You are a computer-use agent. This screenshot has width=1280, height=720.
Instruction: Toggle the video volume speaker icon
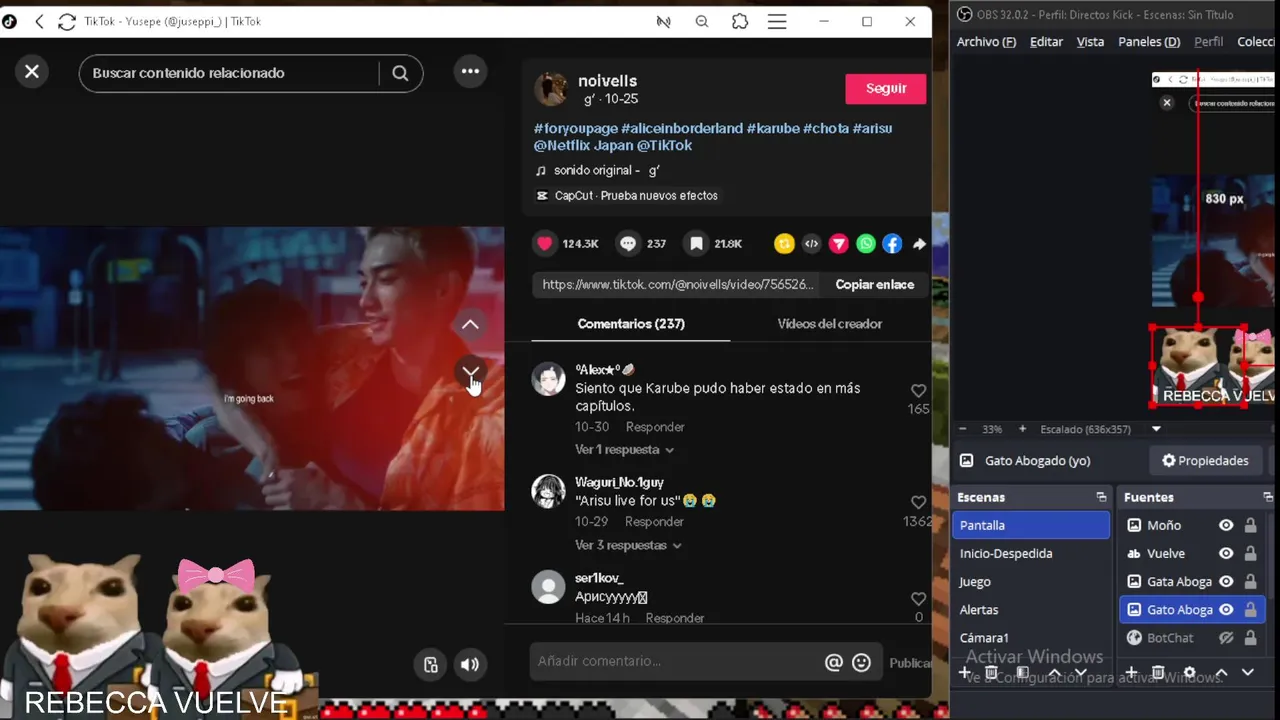[469, 665]
